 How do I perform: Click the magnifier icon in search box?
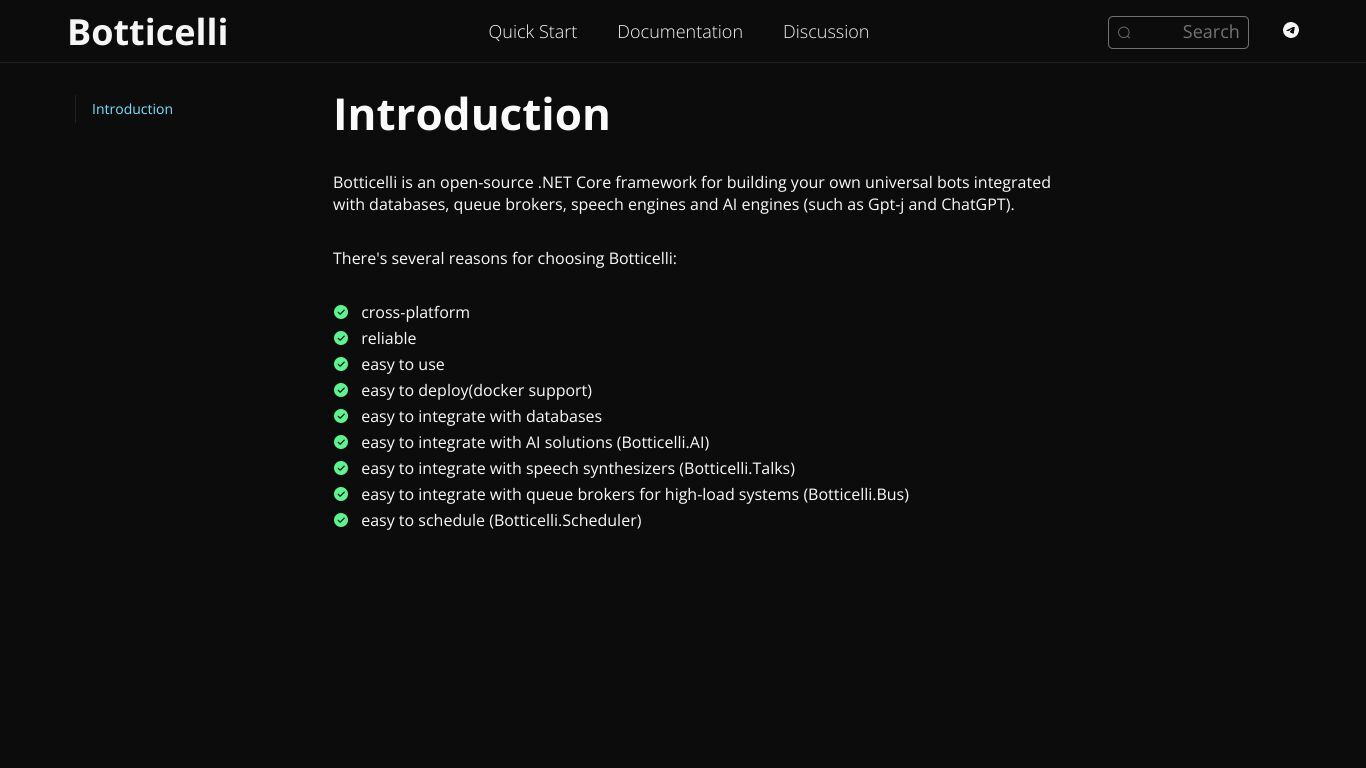pos(1124,33)
